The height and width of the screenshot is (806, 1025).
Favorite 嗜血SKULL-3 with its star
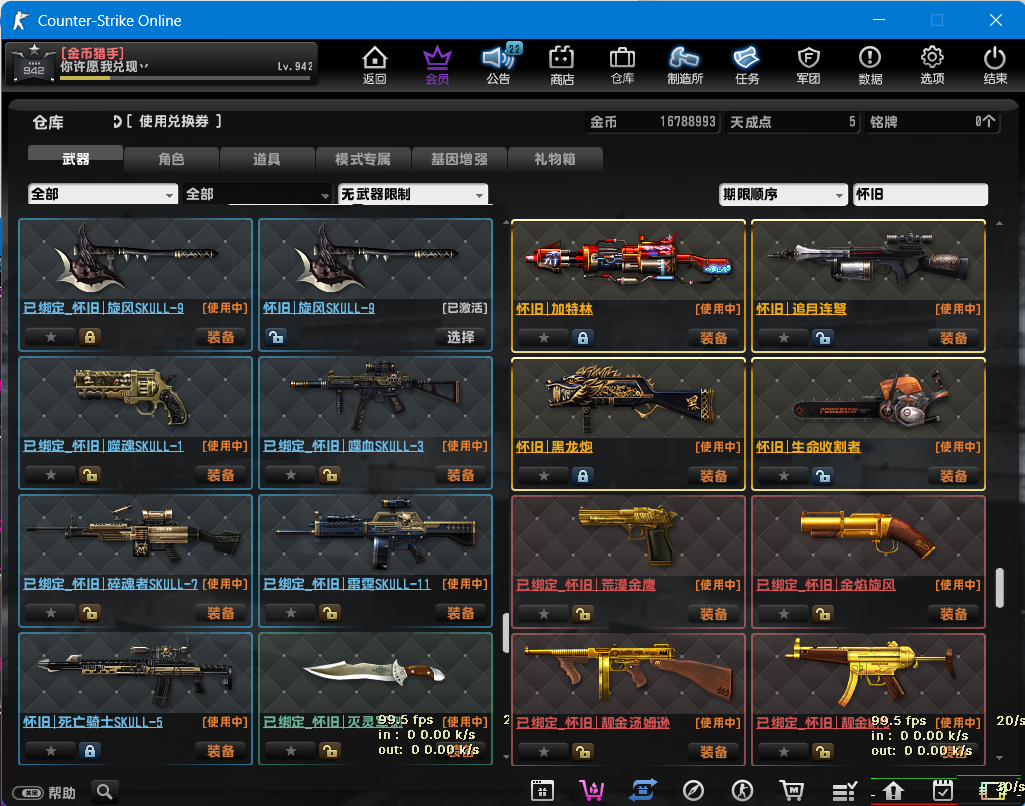click(291, 475)
